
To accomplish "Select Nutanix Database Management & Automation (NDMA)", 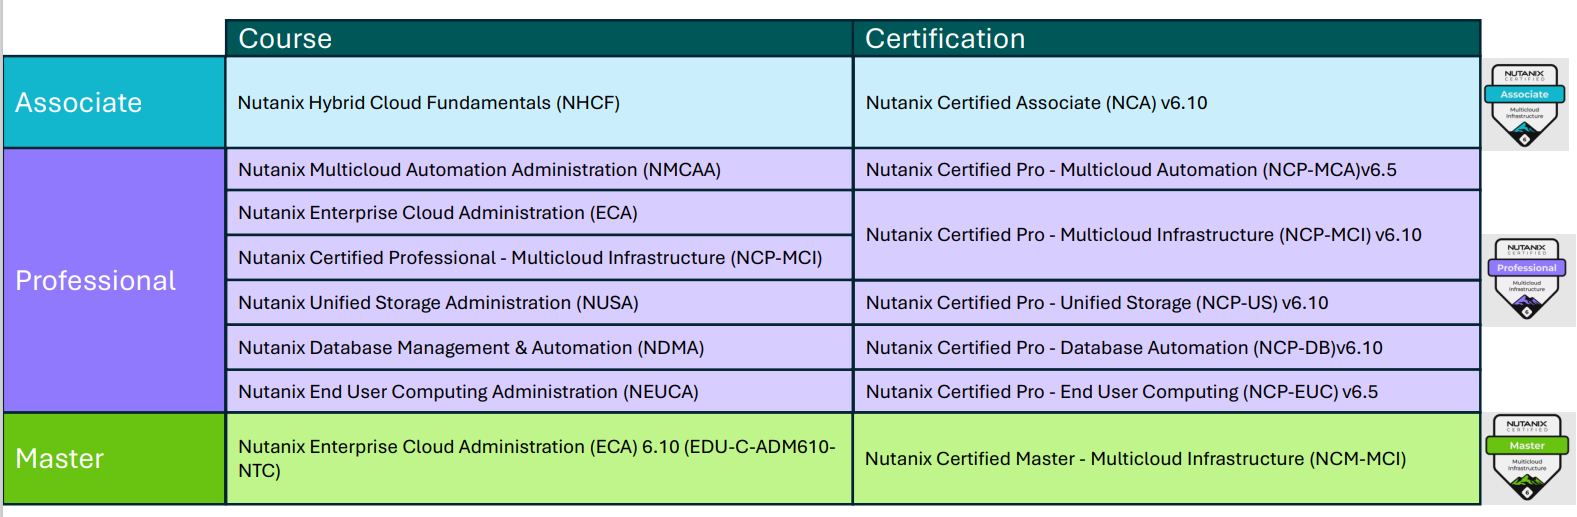I will 471,348.
